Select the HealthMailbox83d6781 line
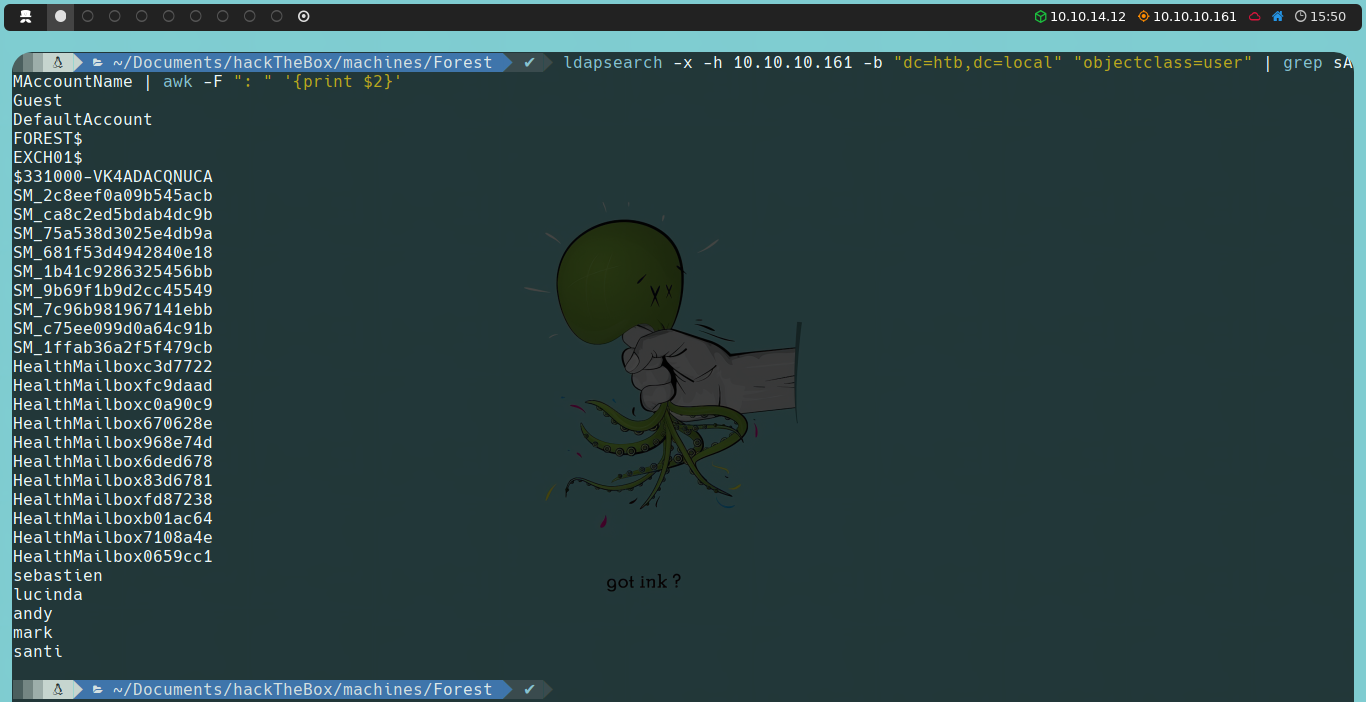The height and width of the screenshot is (702, 1366). (x=113, y=480)
